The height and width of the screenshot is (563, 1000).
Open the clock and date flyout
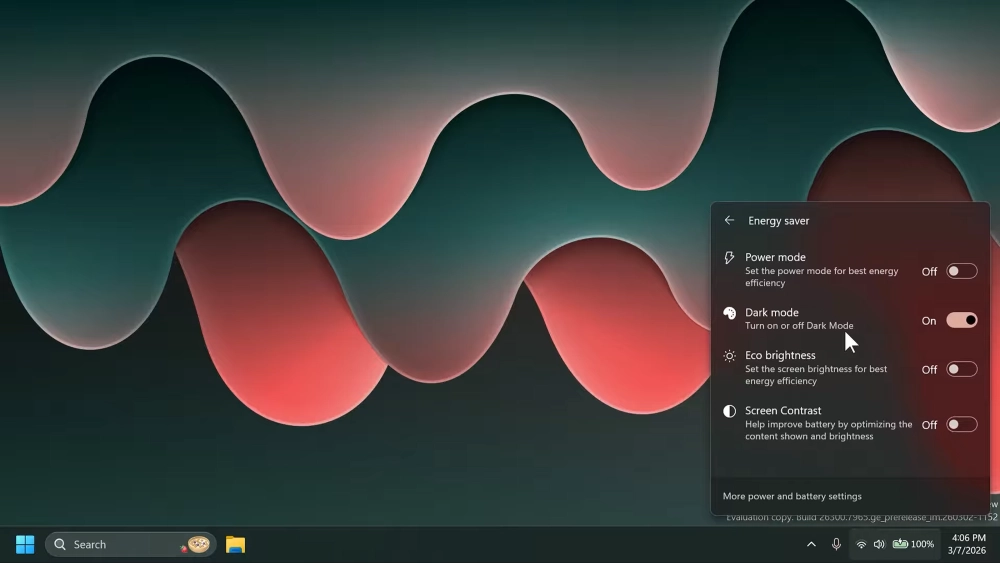[x=966, y=544]
